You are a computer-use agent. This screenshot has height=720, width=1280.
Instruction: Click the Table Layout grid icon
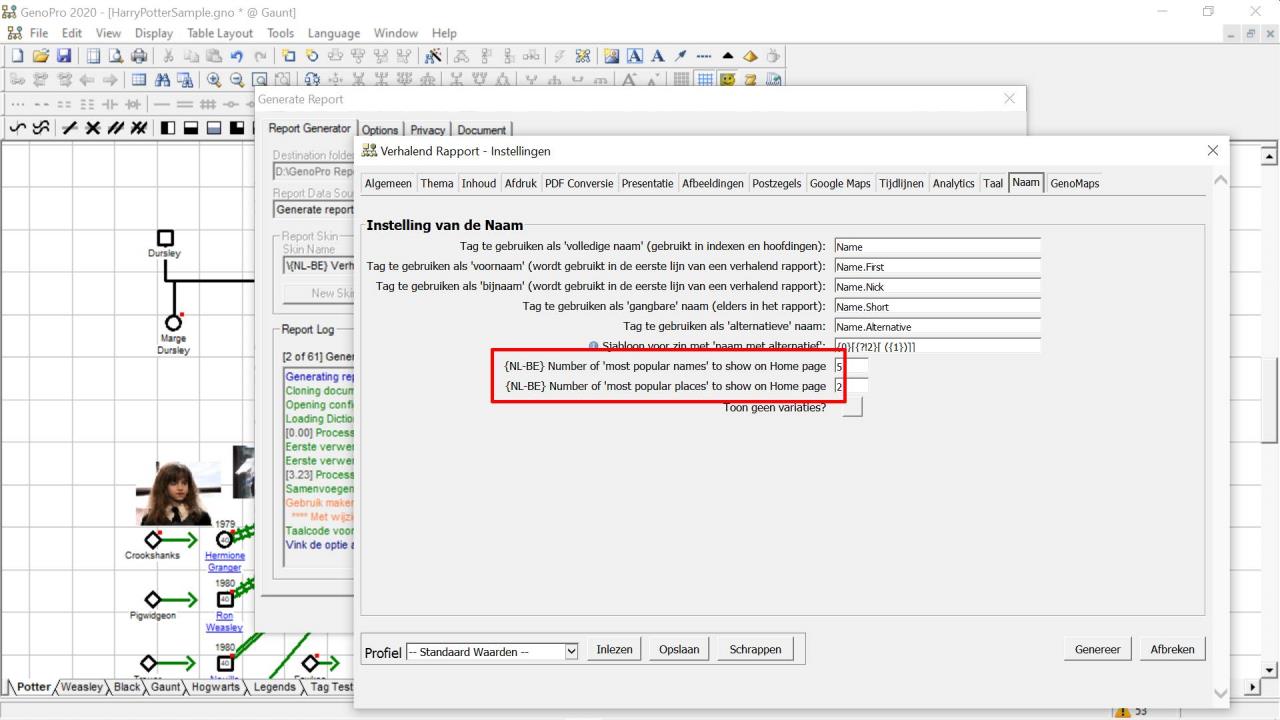[140, 81]
